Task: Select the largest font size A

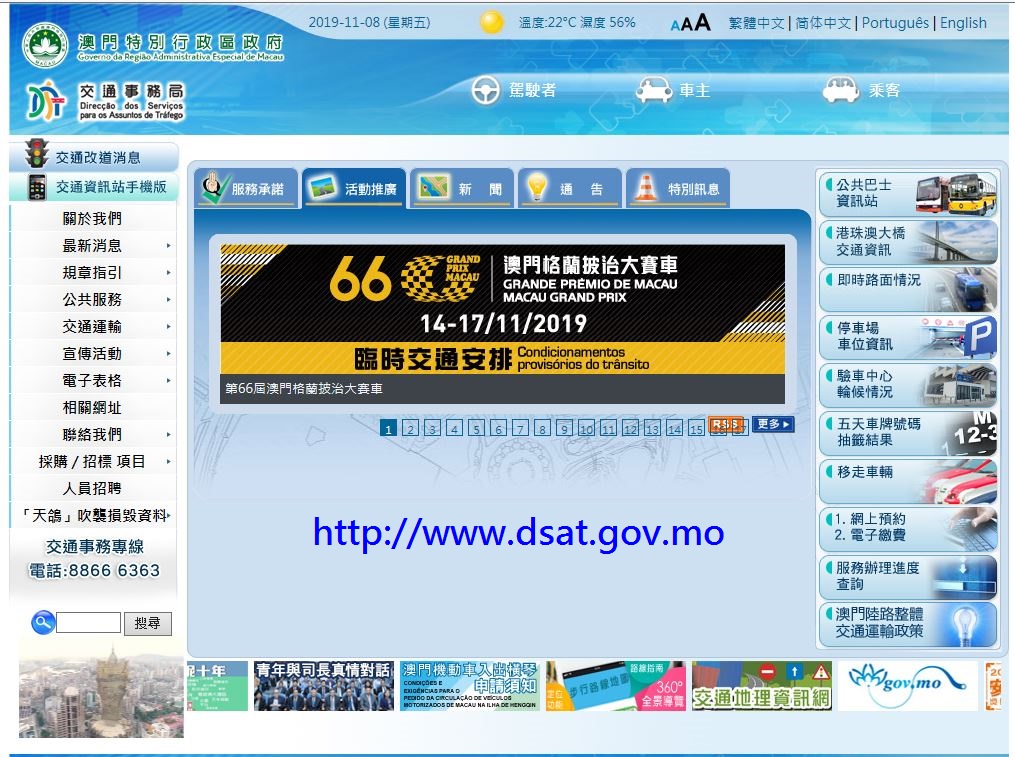Action: click(x=703, y=23)
